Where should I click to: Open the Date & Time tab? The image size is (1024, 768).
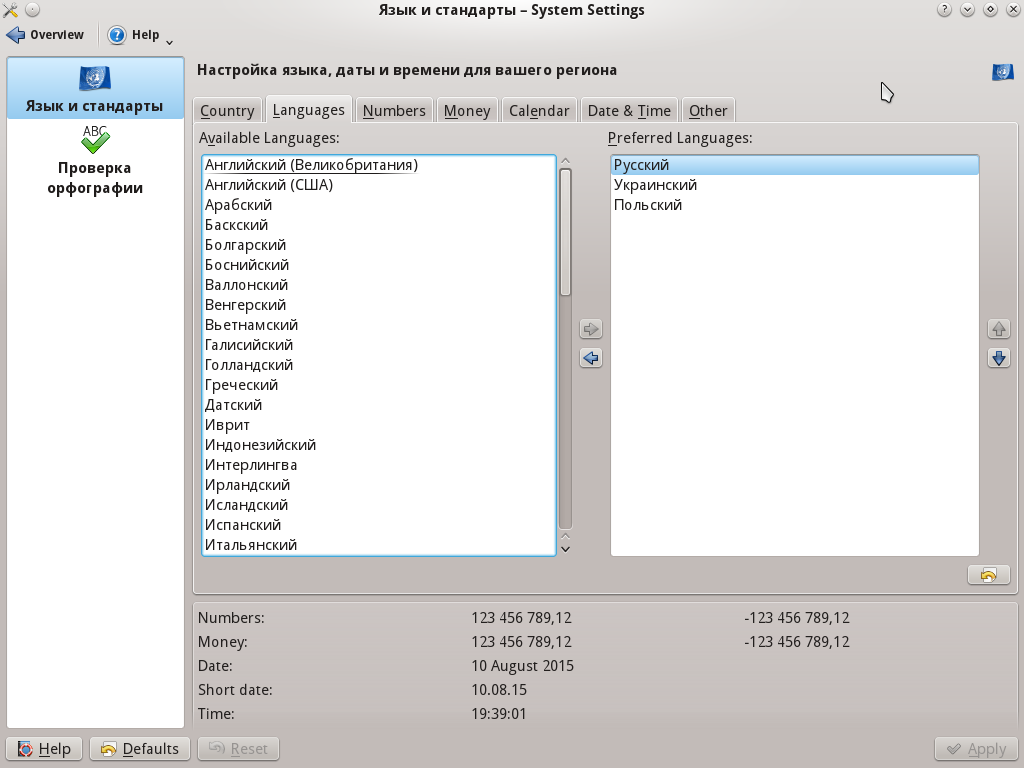pos(629,111)
